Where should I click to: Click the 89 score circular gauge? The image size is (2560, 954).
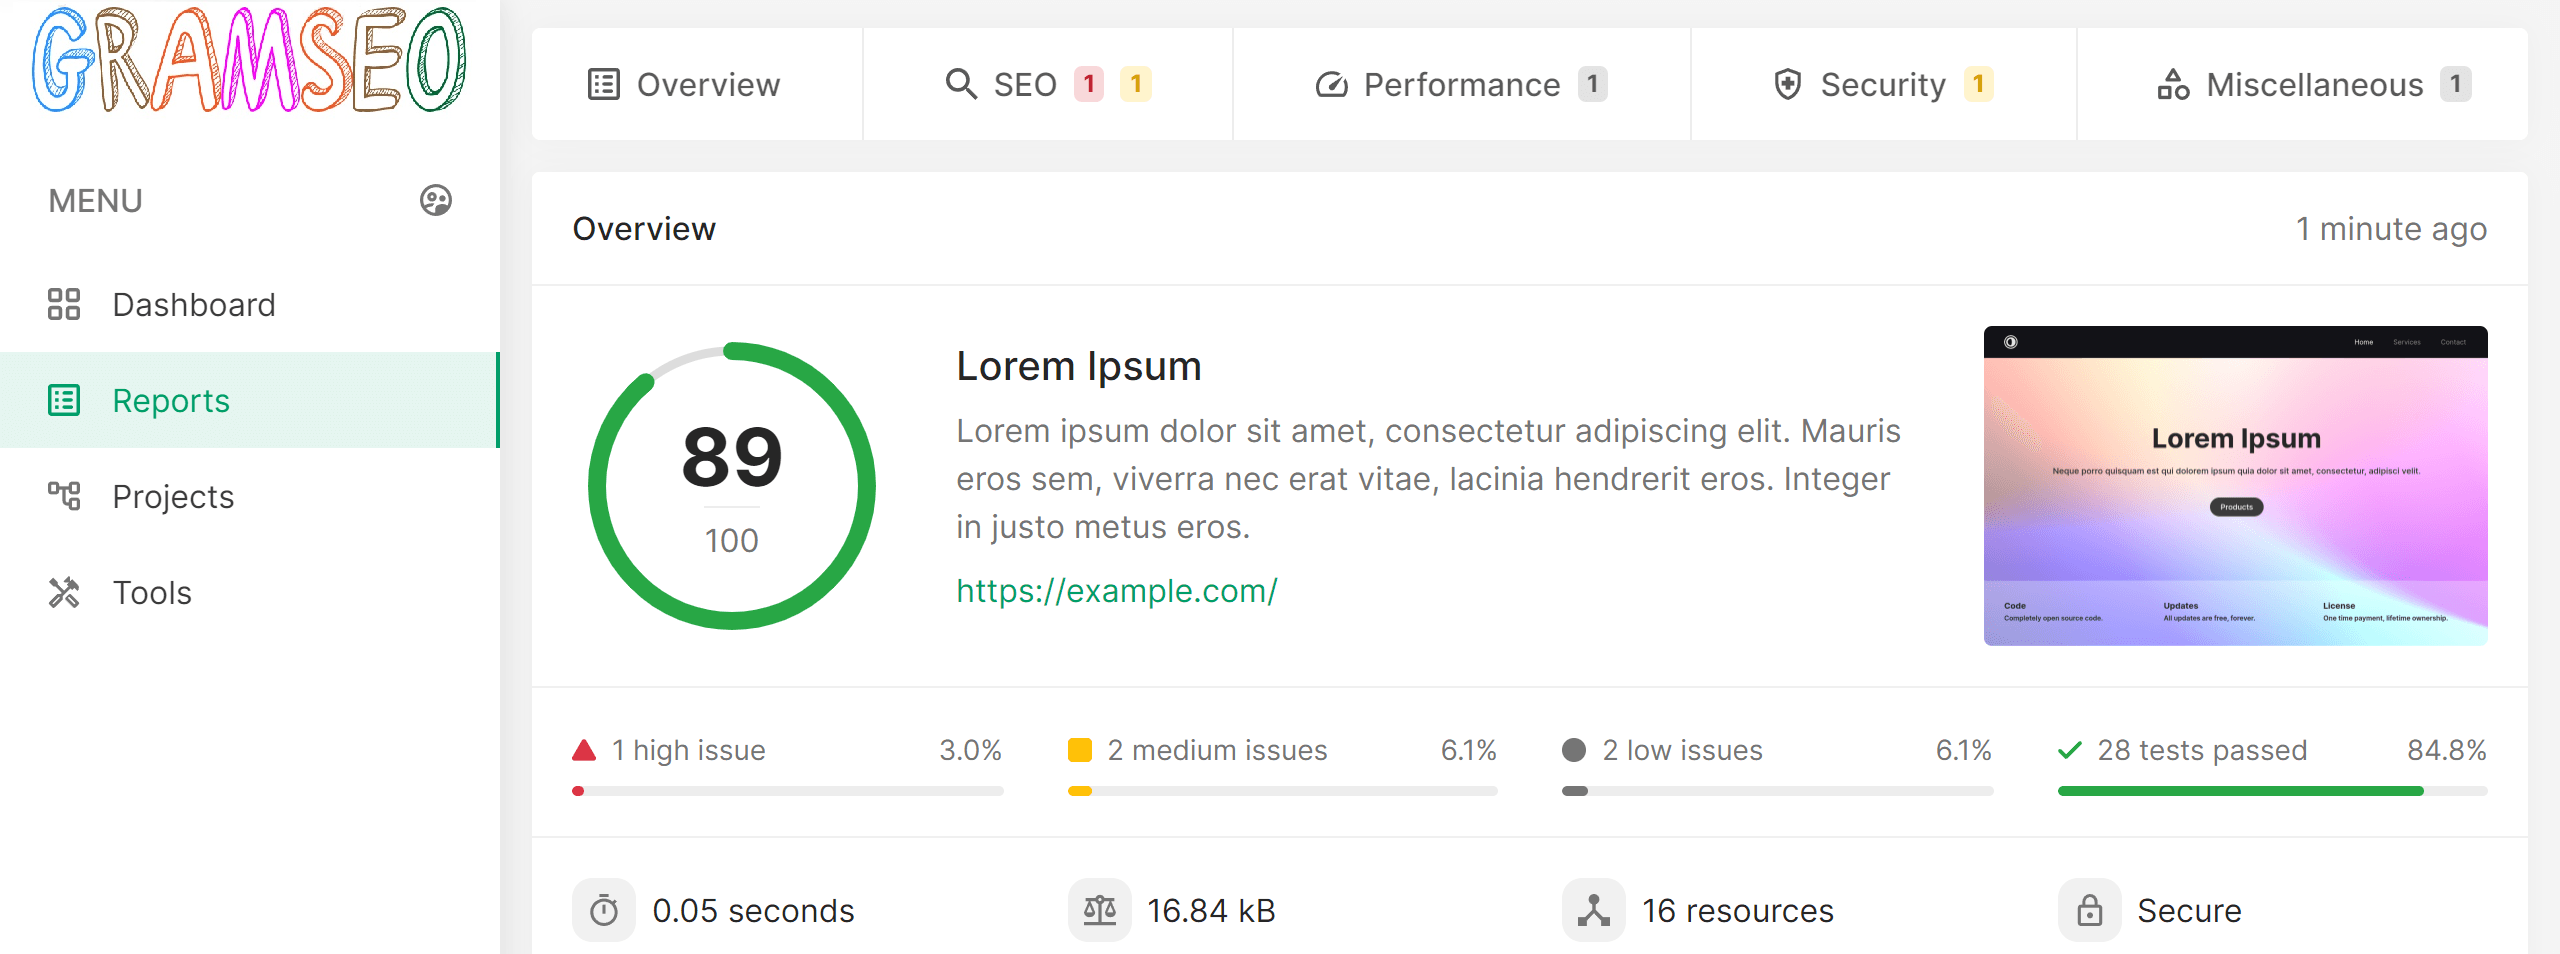(732, 486)
